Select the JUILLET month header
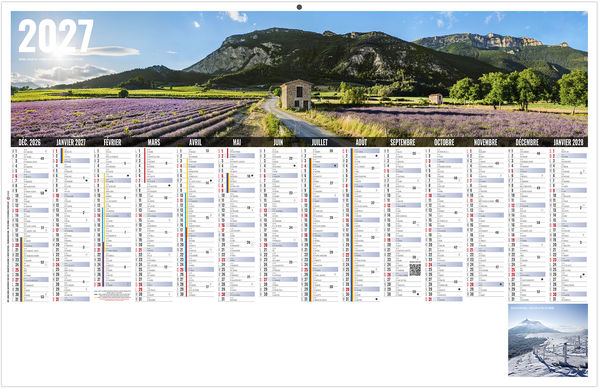This screenshot has width=600, height=388. point(320,142)
